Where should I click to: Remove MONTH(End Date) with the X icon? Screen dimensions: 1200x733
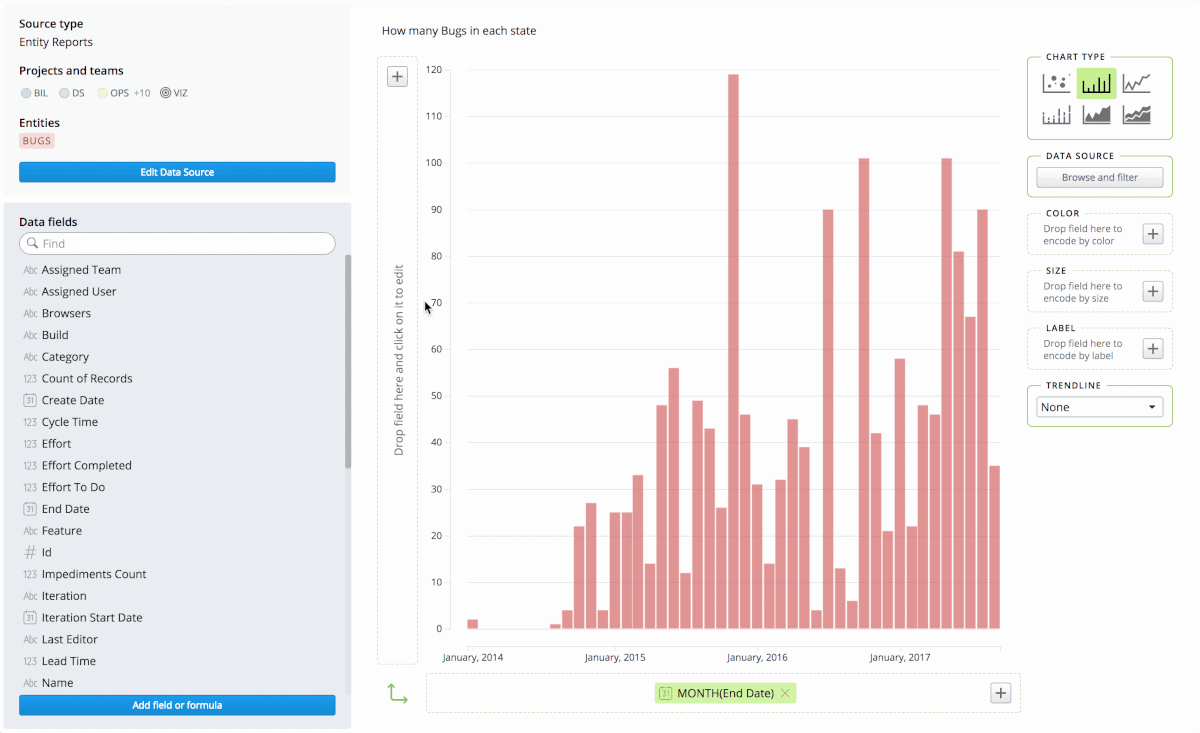pyautogui.click(x=785, y=693)
